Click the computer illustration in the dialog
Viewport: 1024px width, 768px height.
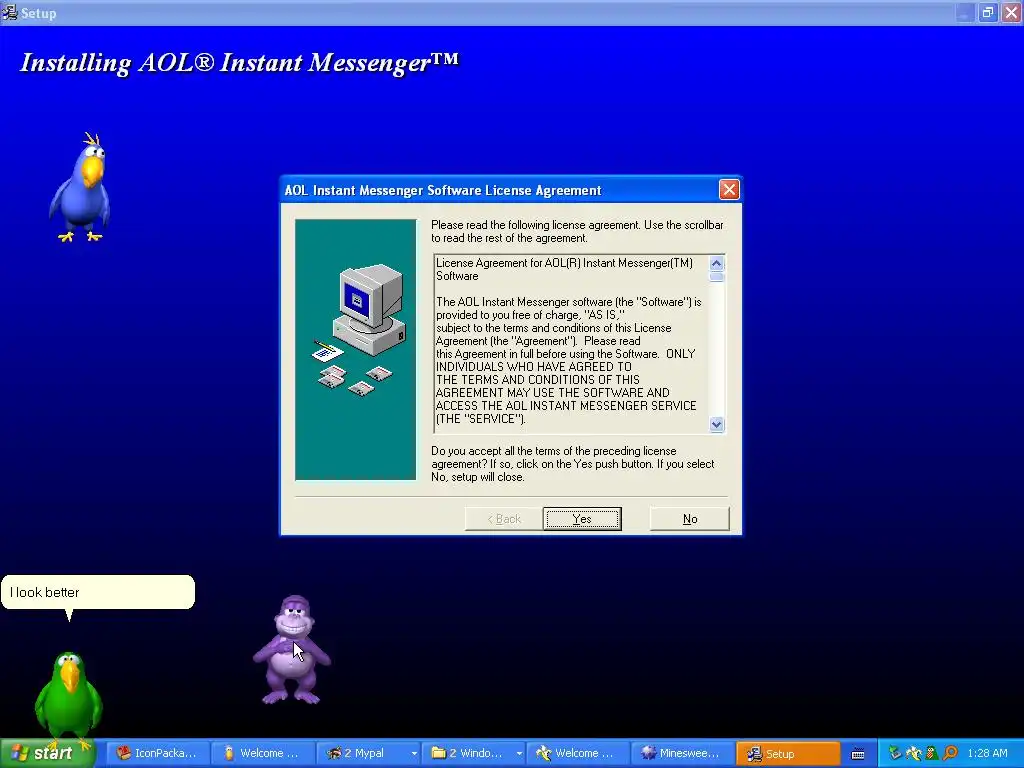click(x=355, y=349)
